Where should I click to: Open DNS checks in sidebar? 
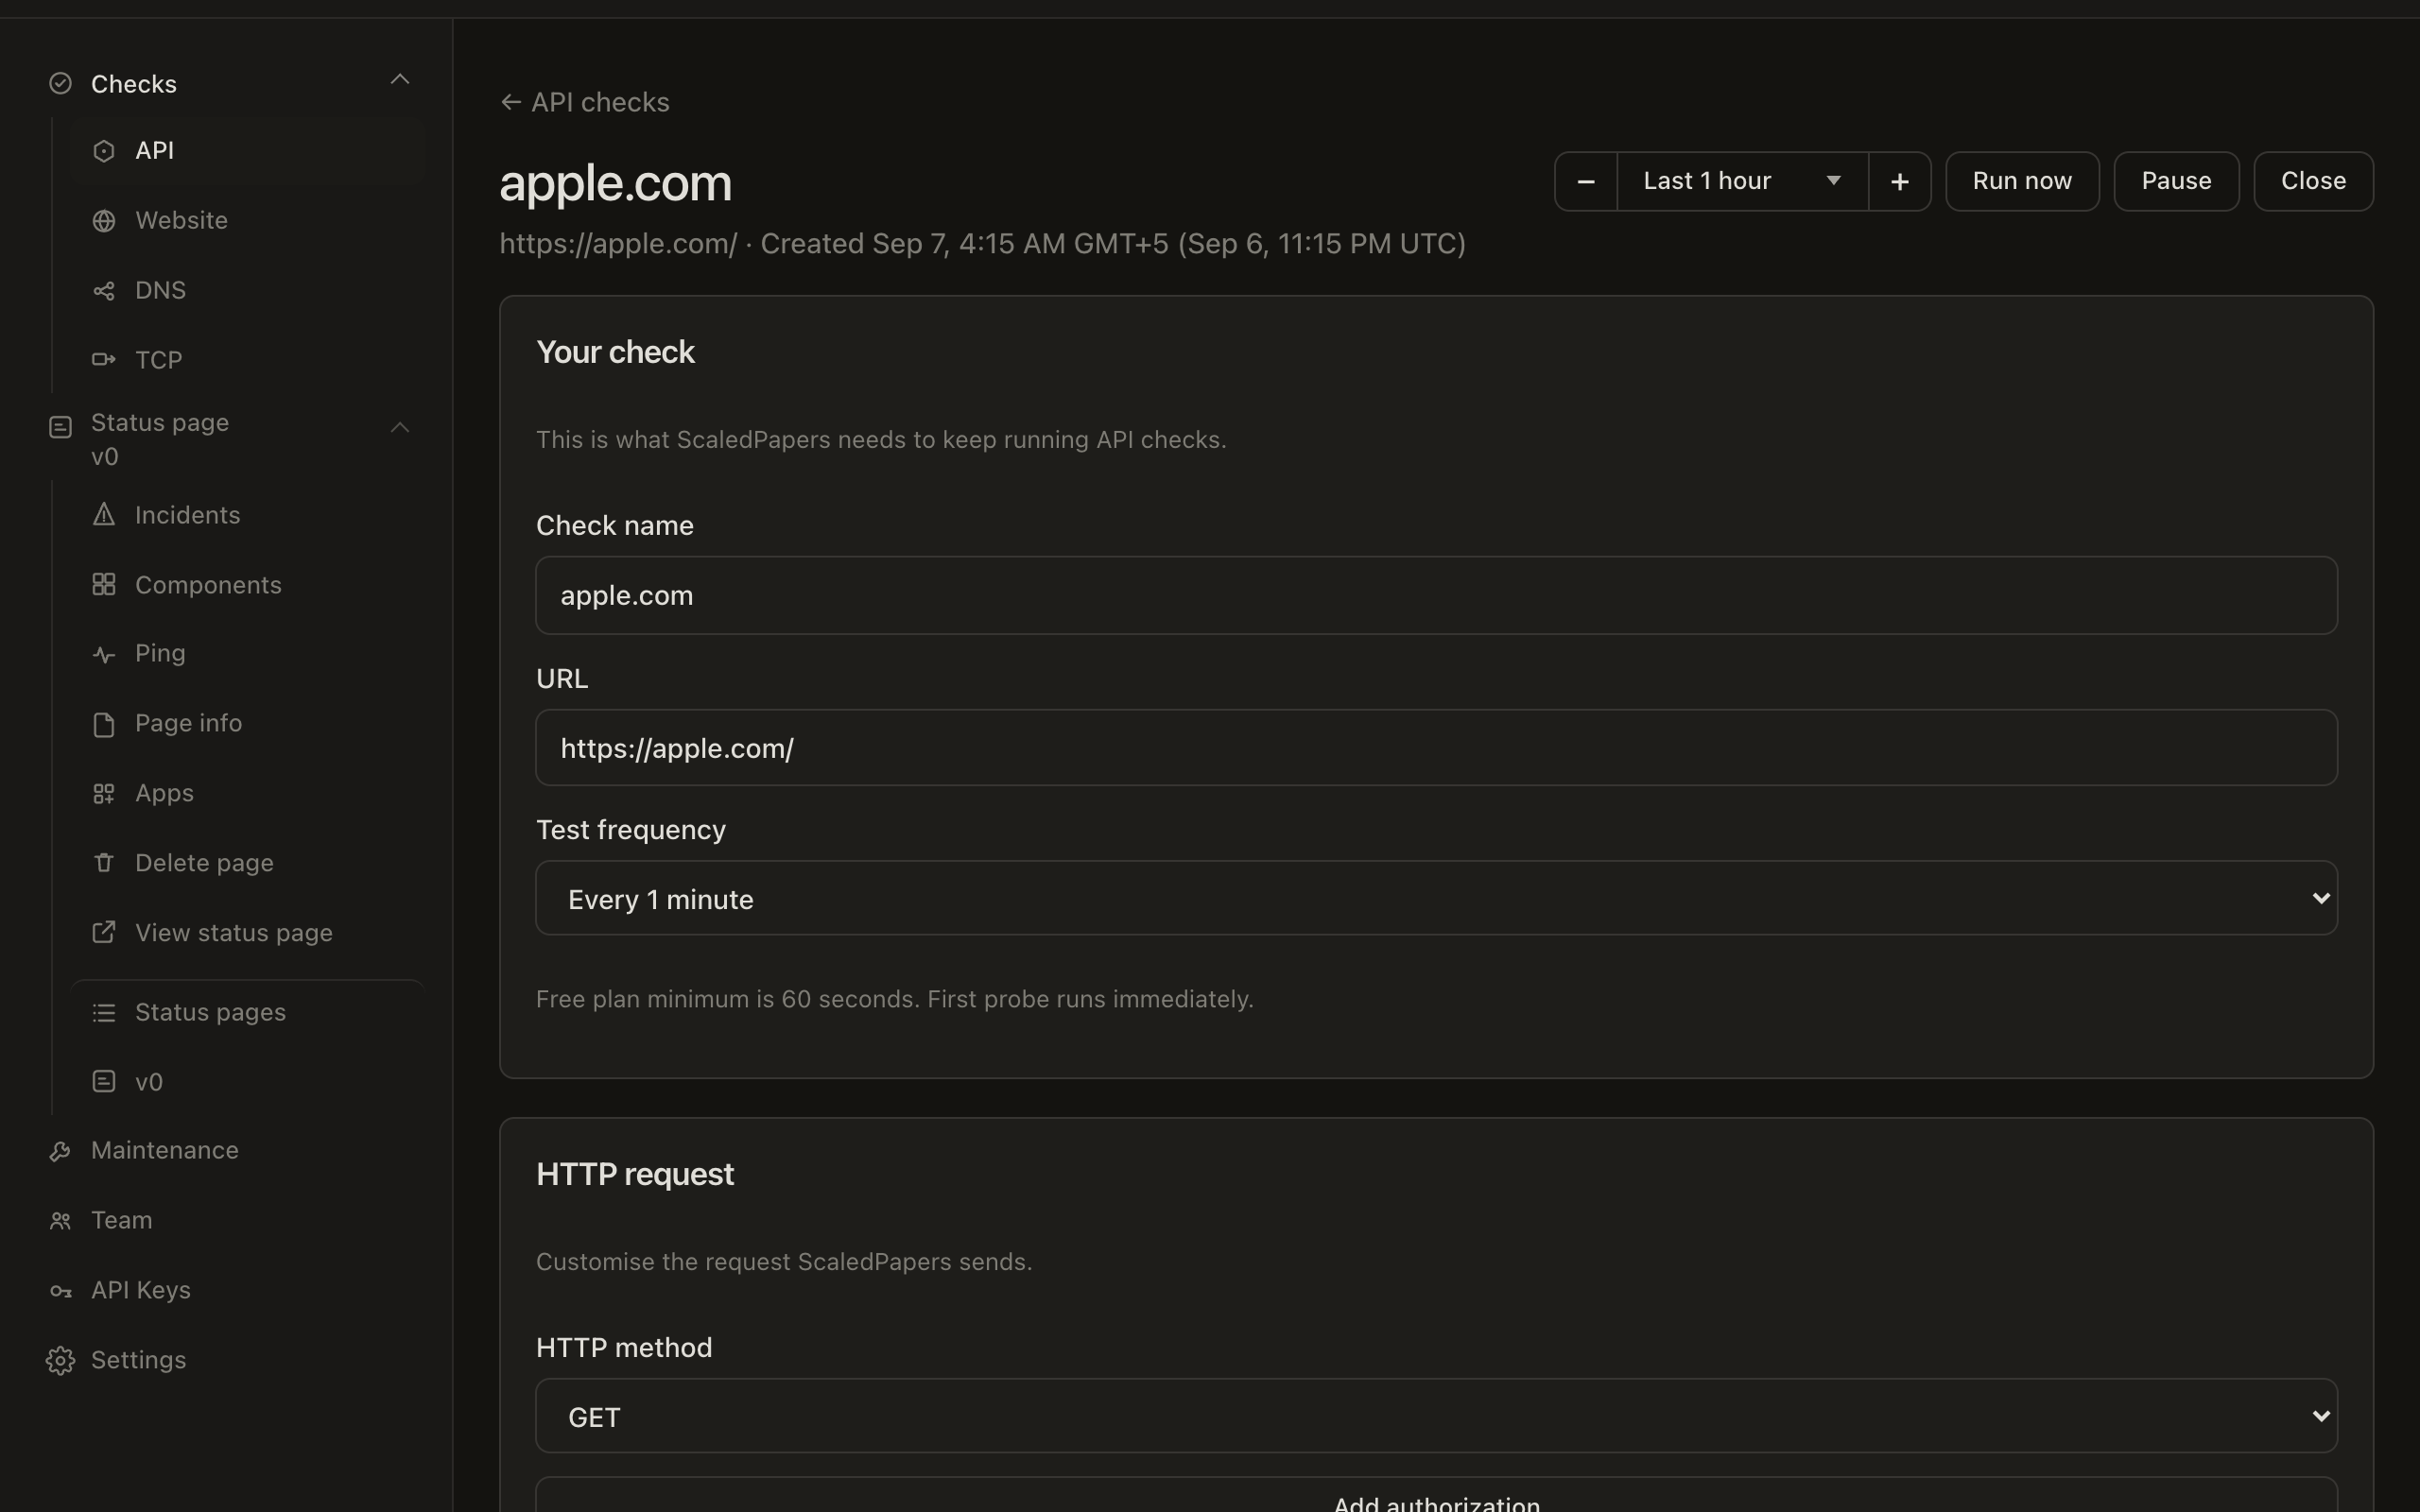[248, 291]
